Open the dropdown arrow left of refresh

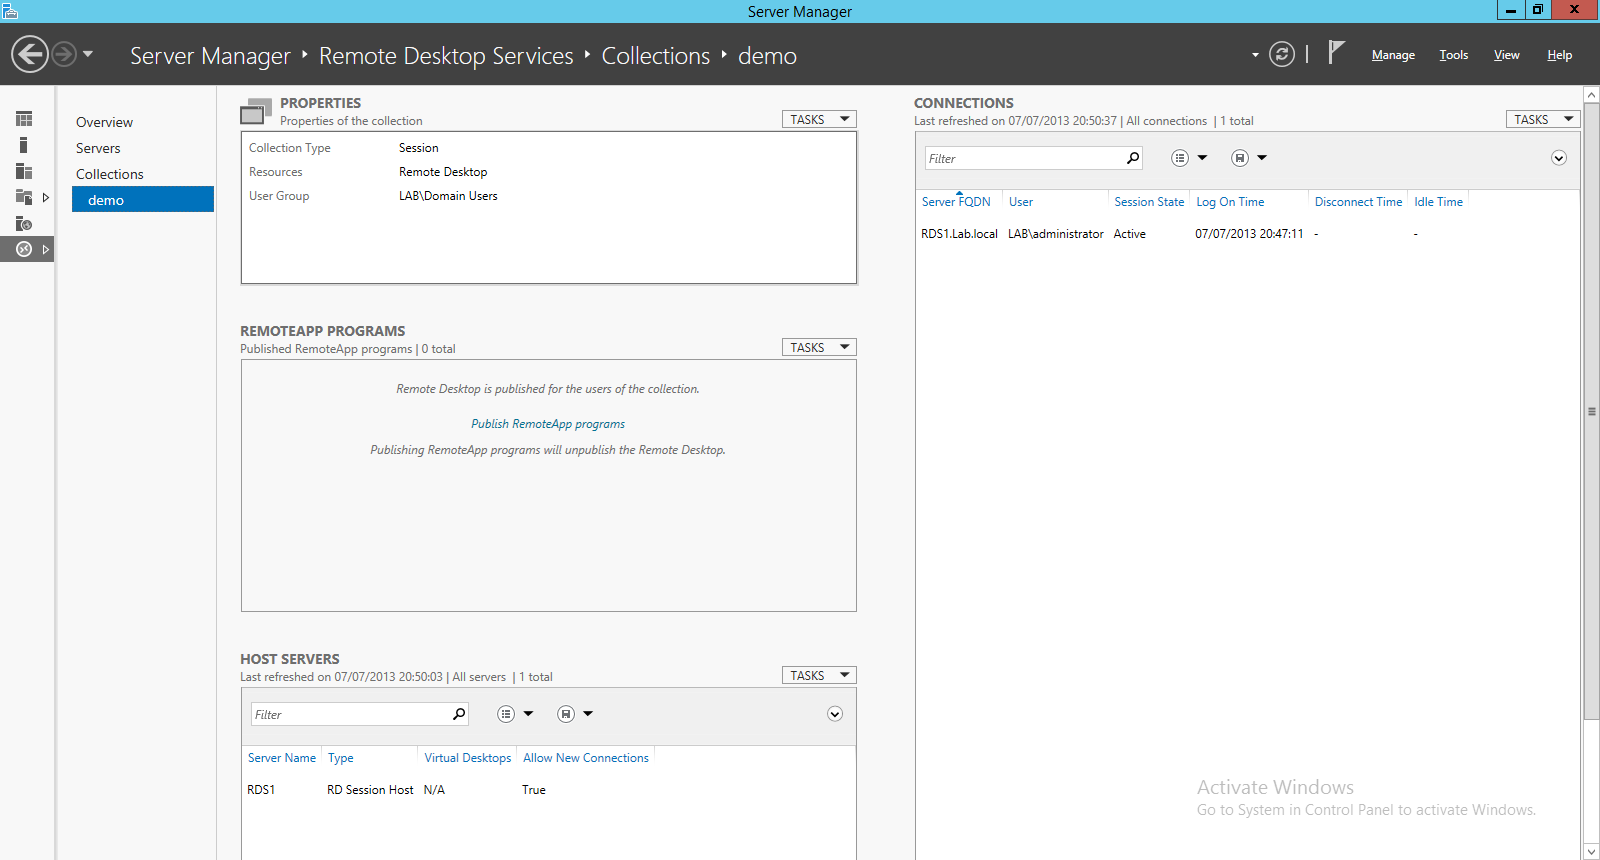pyautogui.click(x=1255, y=55)
